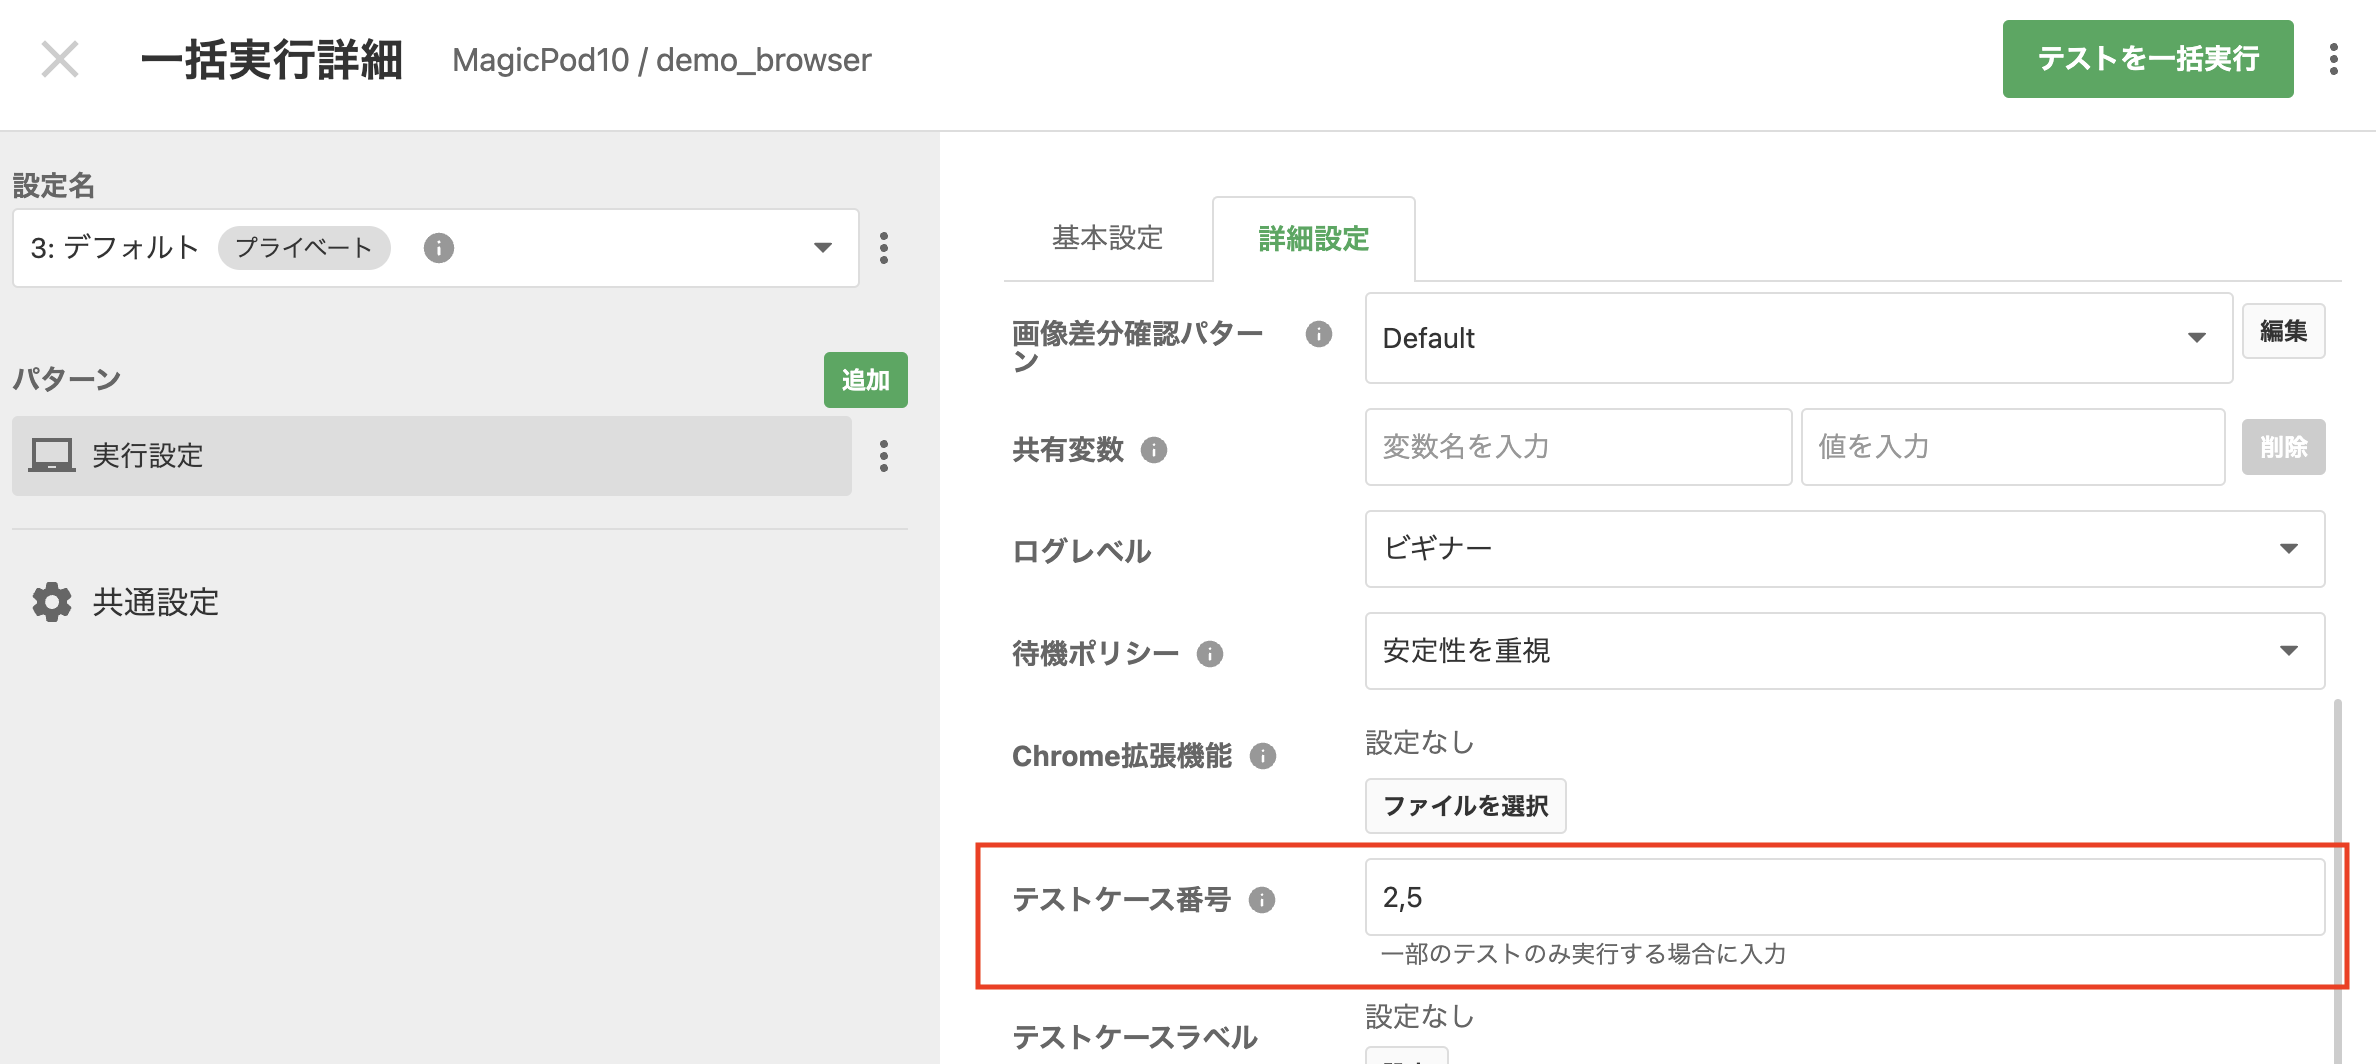Click 編集 button for image diff pattern
Screen dimensions: 2376x1064
pyautogui.click(x=2283, y=331)
